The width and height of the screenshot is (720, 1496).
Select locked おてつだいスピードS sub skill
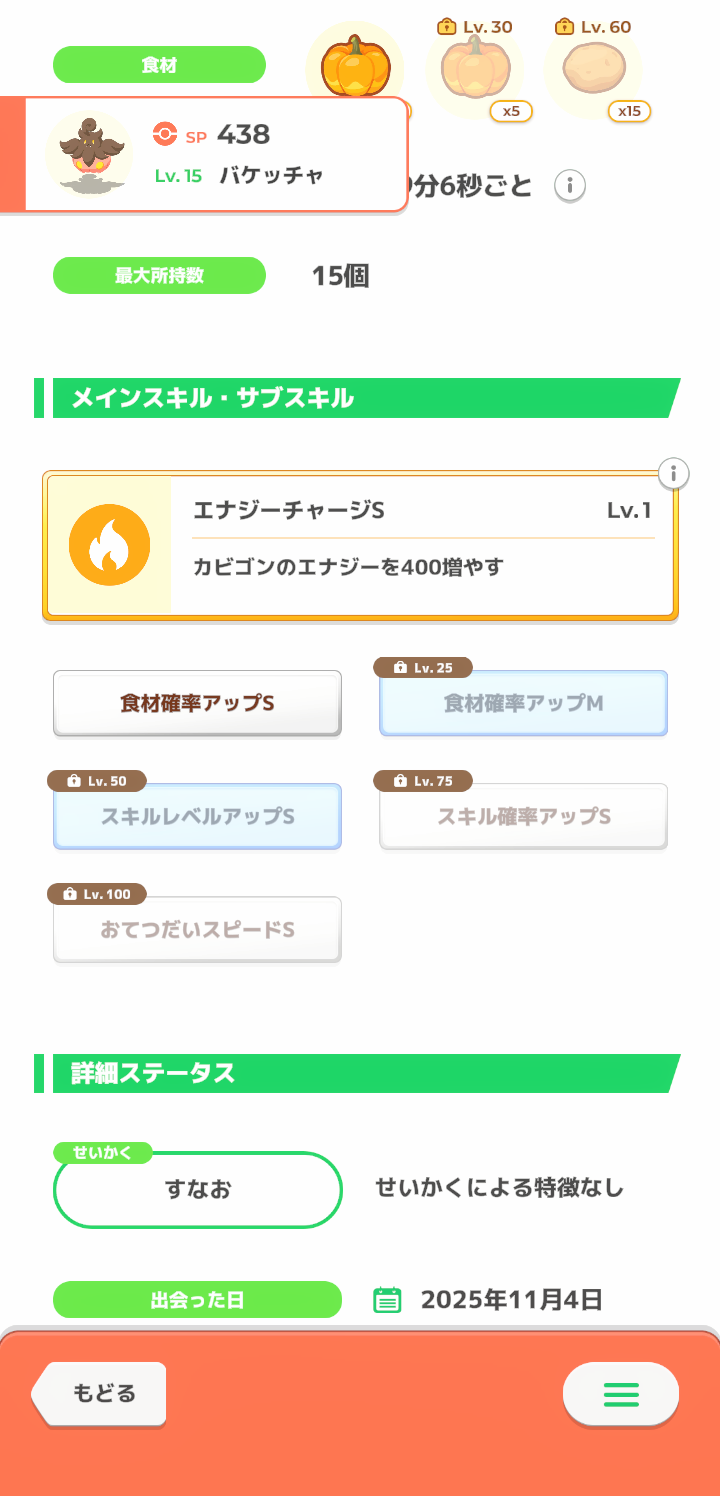(197, 930)
